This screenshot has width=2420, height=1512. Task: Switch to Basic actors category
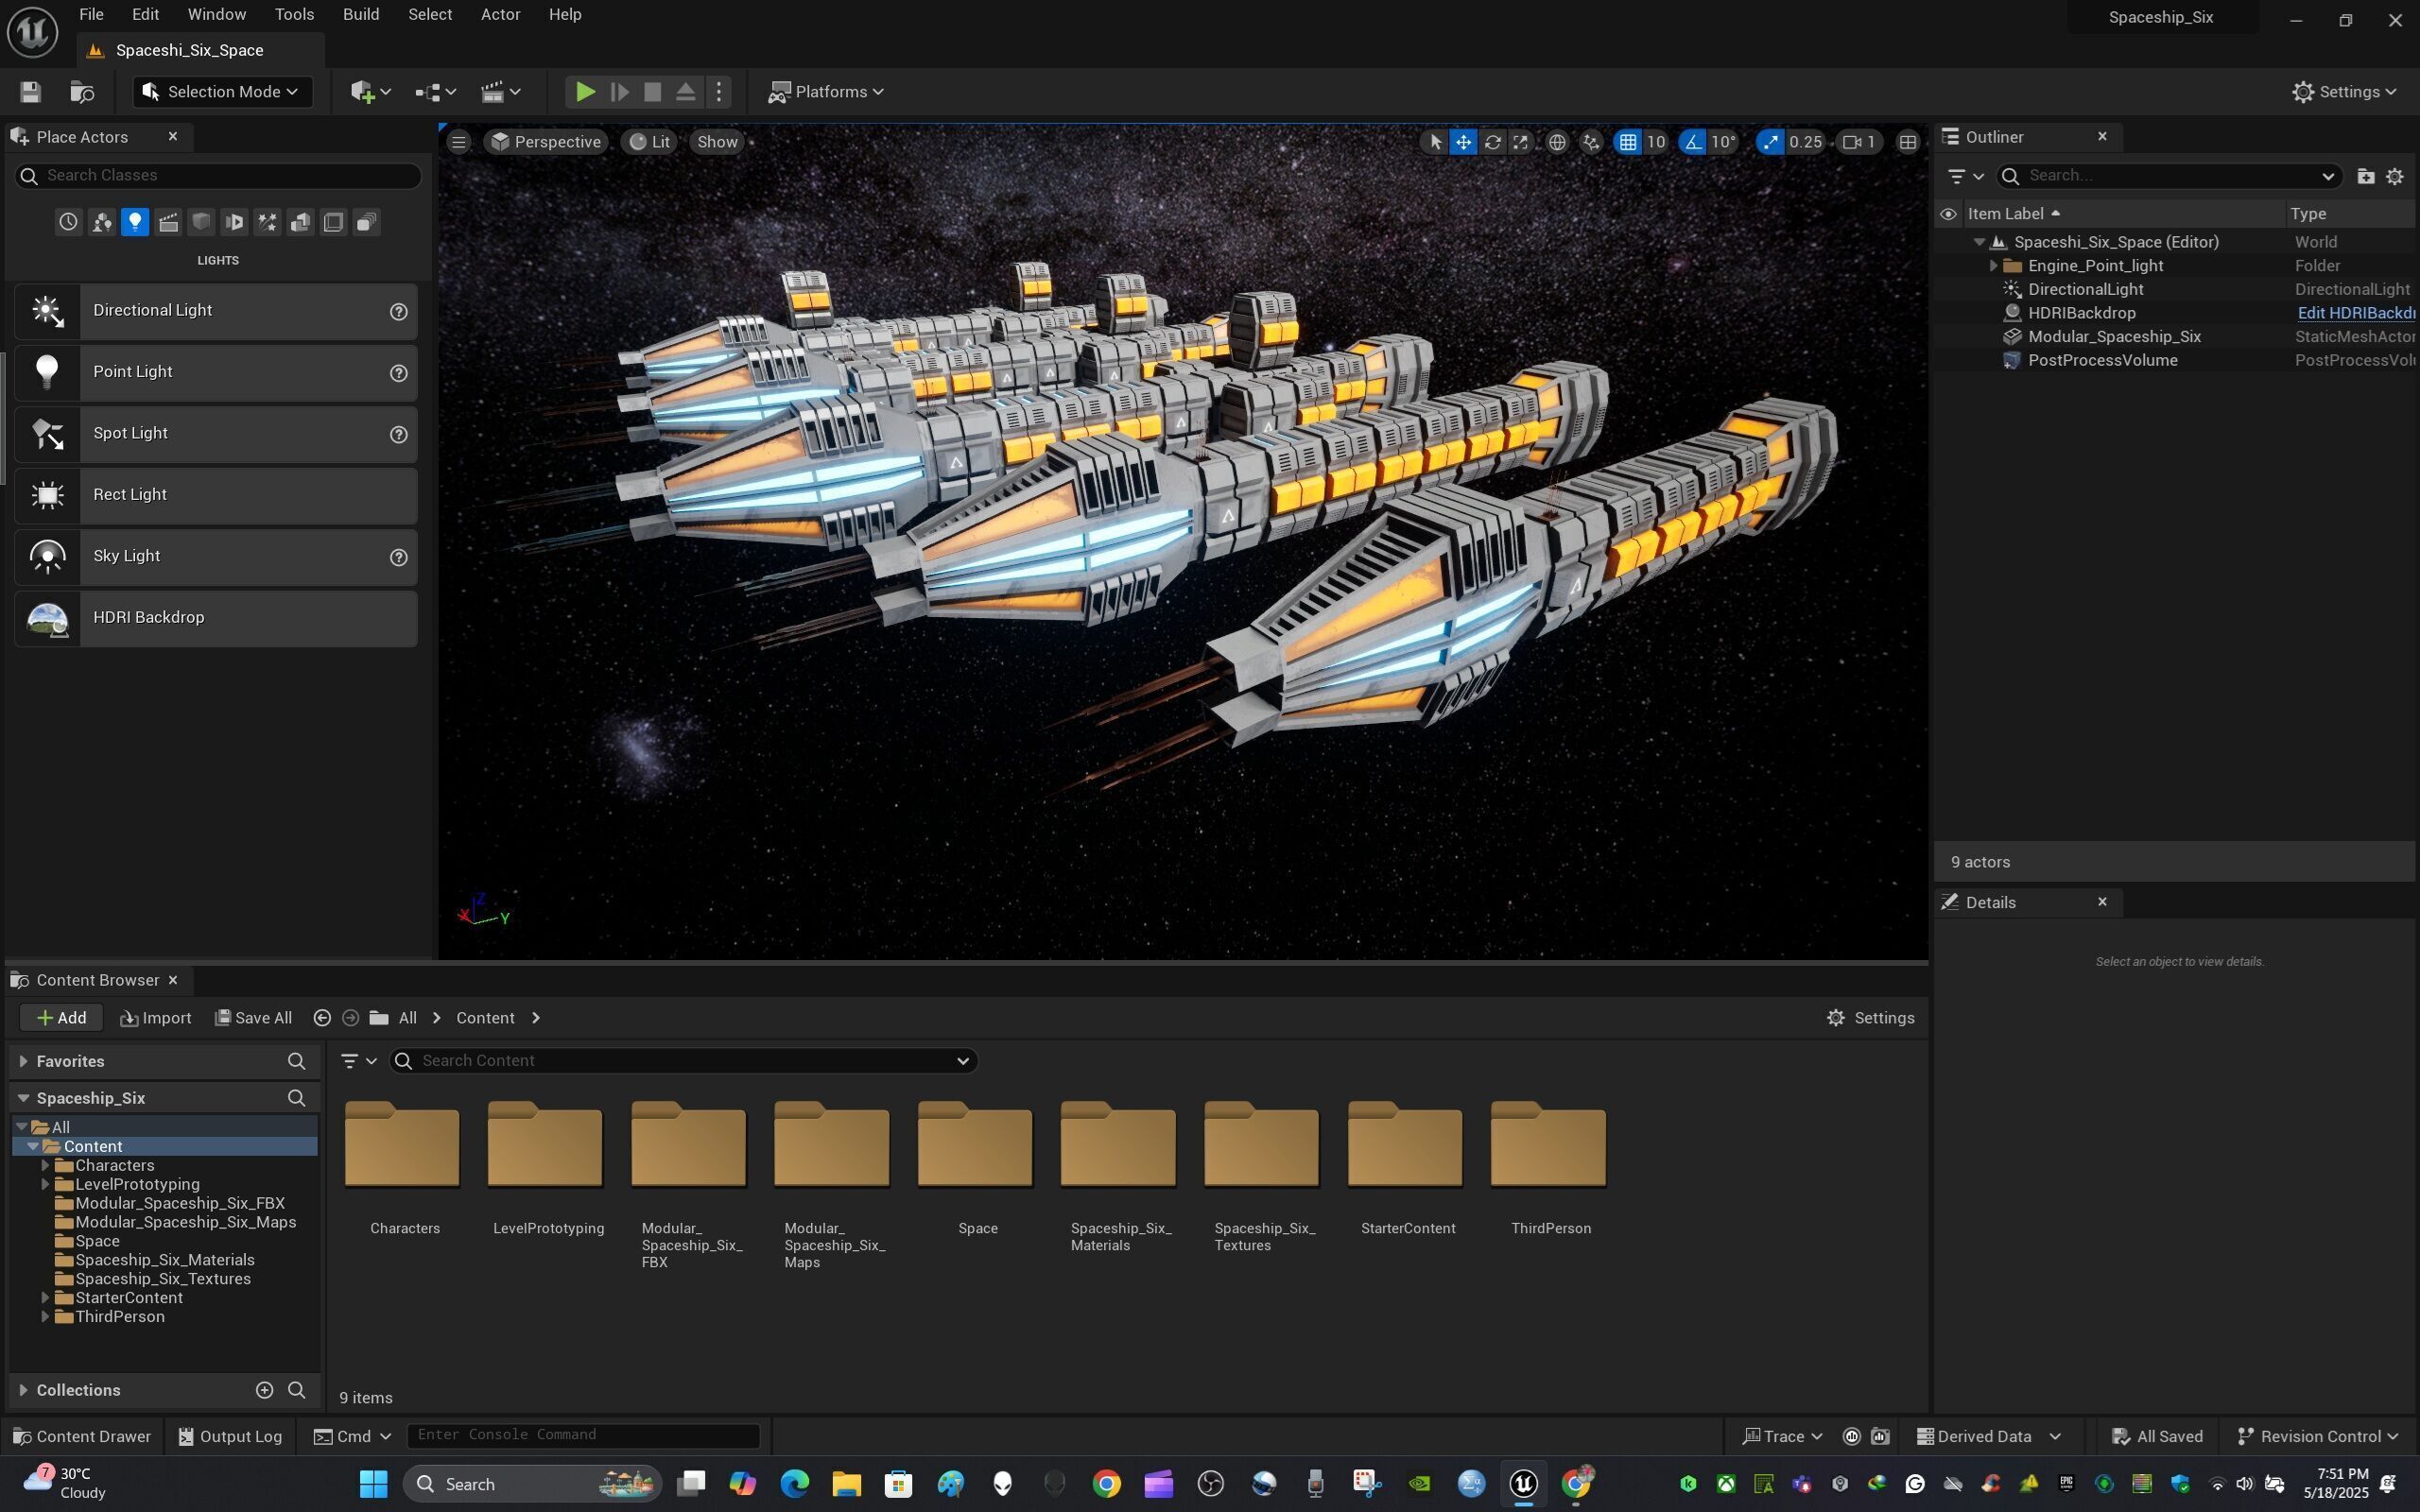click(101, 222)
